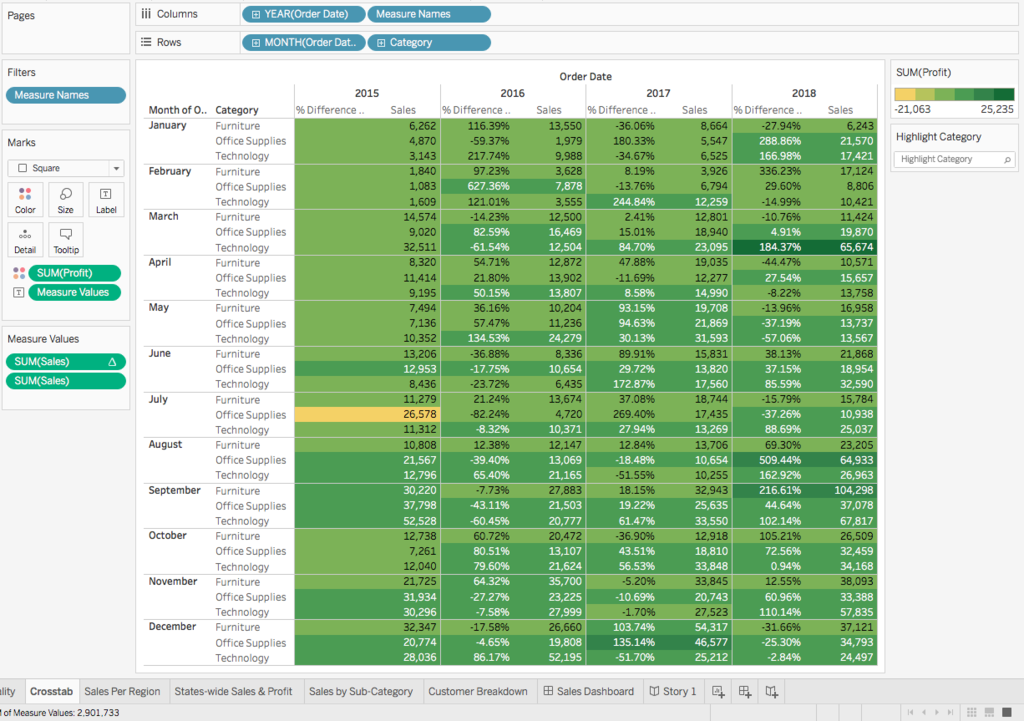Open the States-wide Sales & Profit tab

[x=233, y=691]
